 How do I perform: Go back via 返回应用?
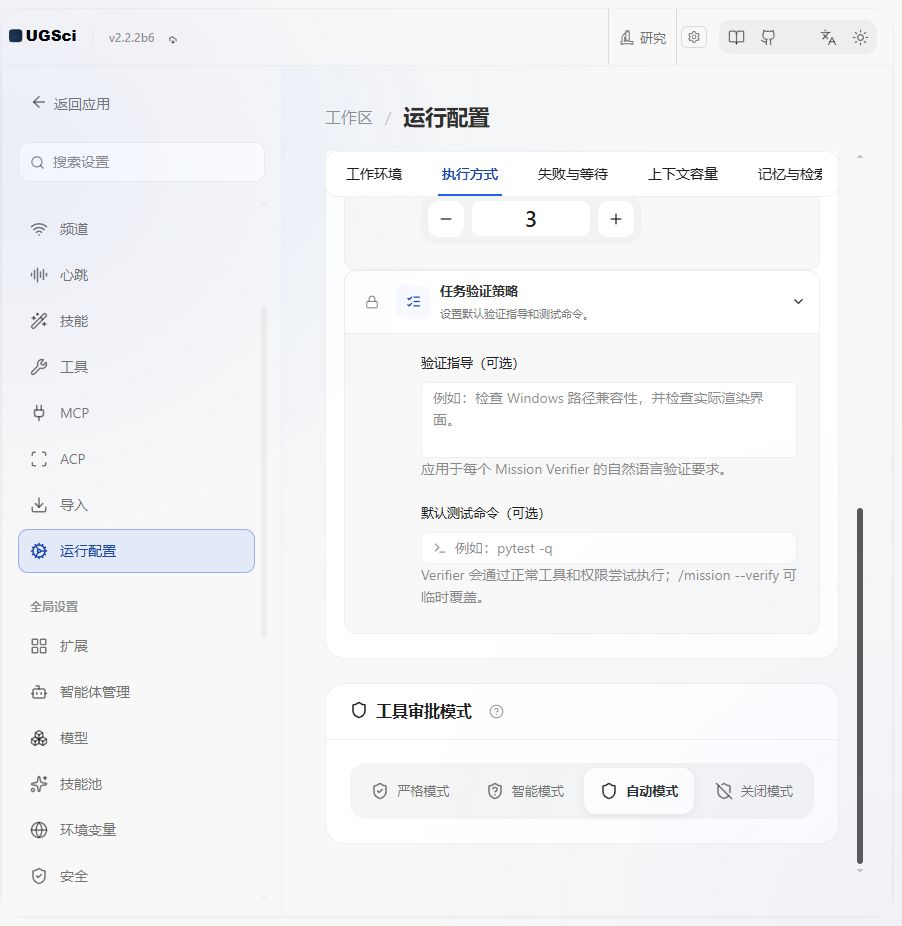pyautogui.click(x=71, y=104)
